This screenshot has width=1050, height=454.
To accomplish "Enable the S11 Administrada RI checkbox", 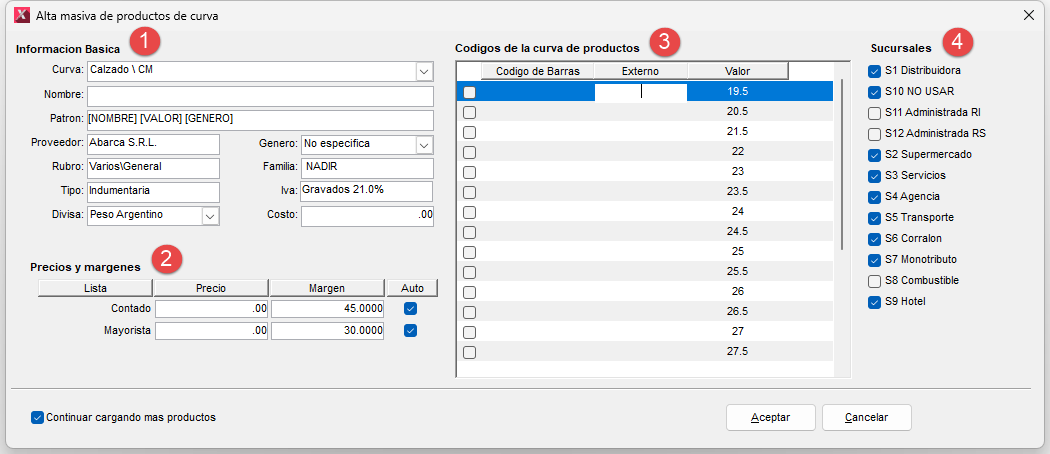I will point(876,113).
